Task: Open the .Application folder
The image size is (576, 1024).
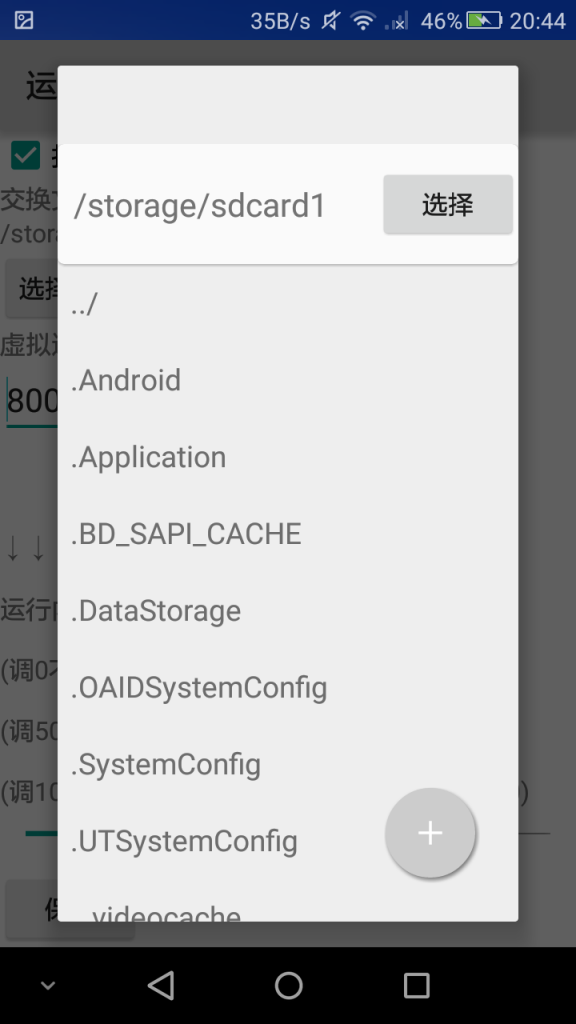Action: pyautogui.click(x=288, y=457)
